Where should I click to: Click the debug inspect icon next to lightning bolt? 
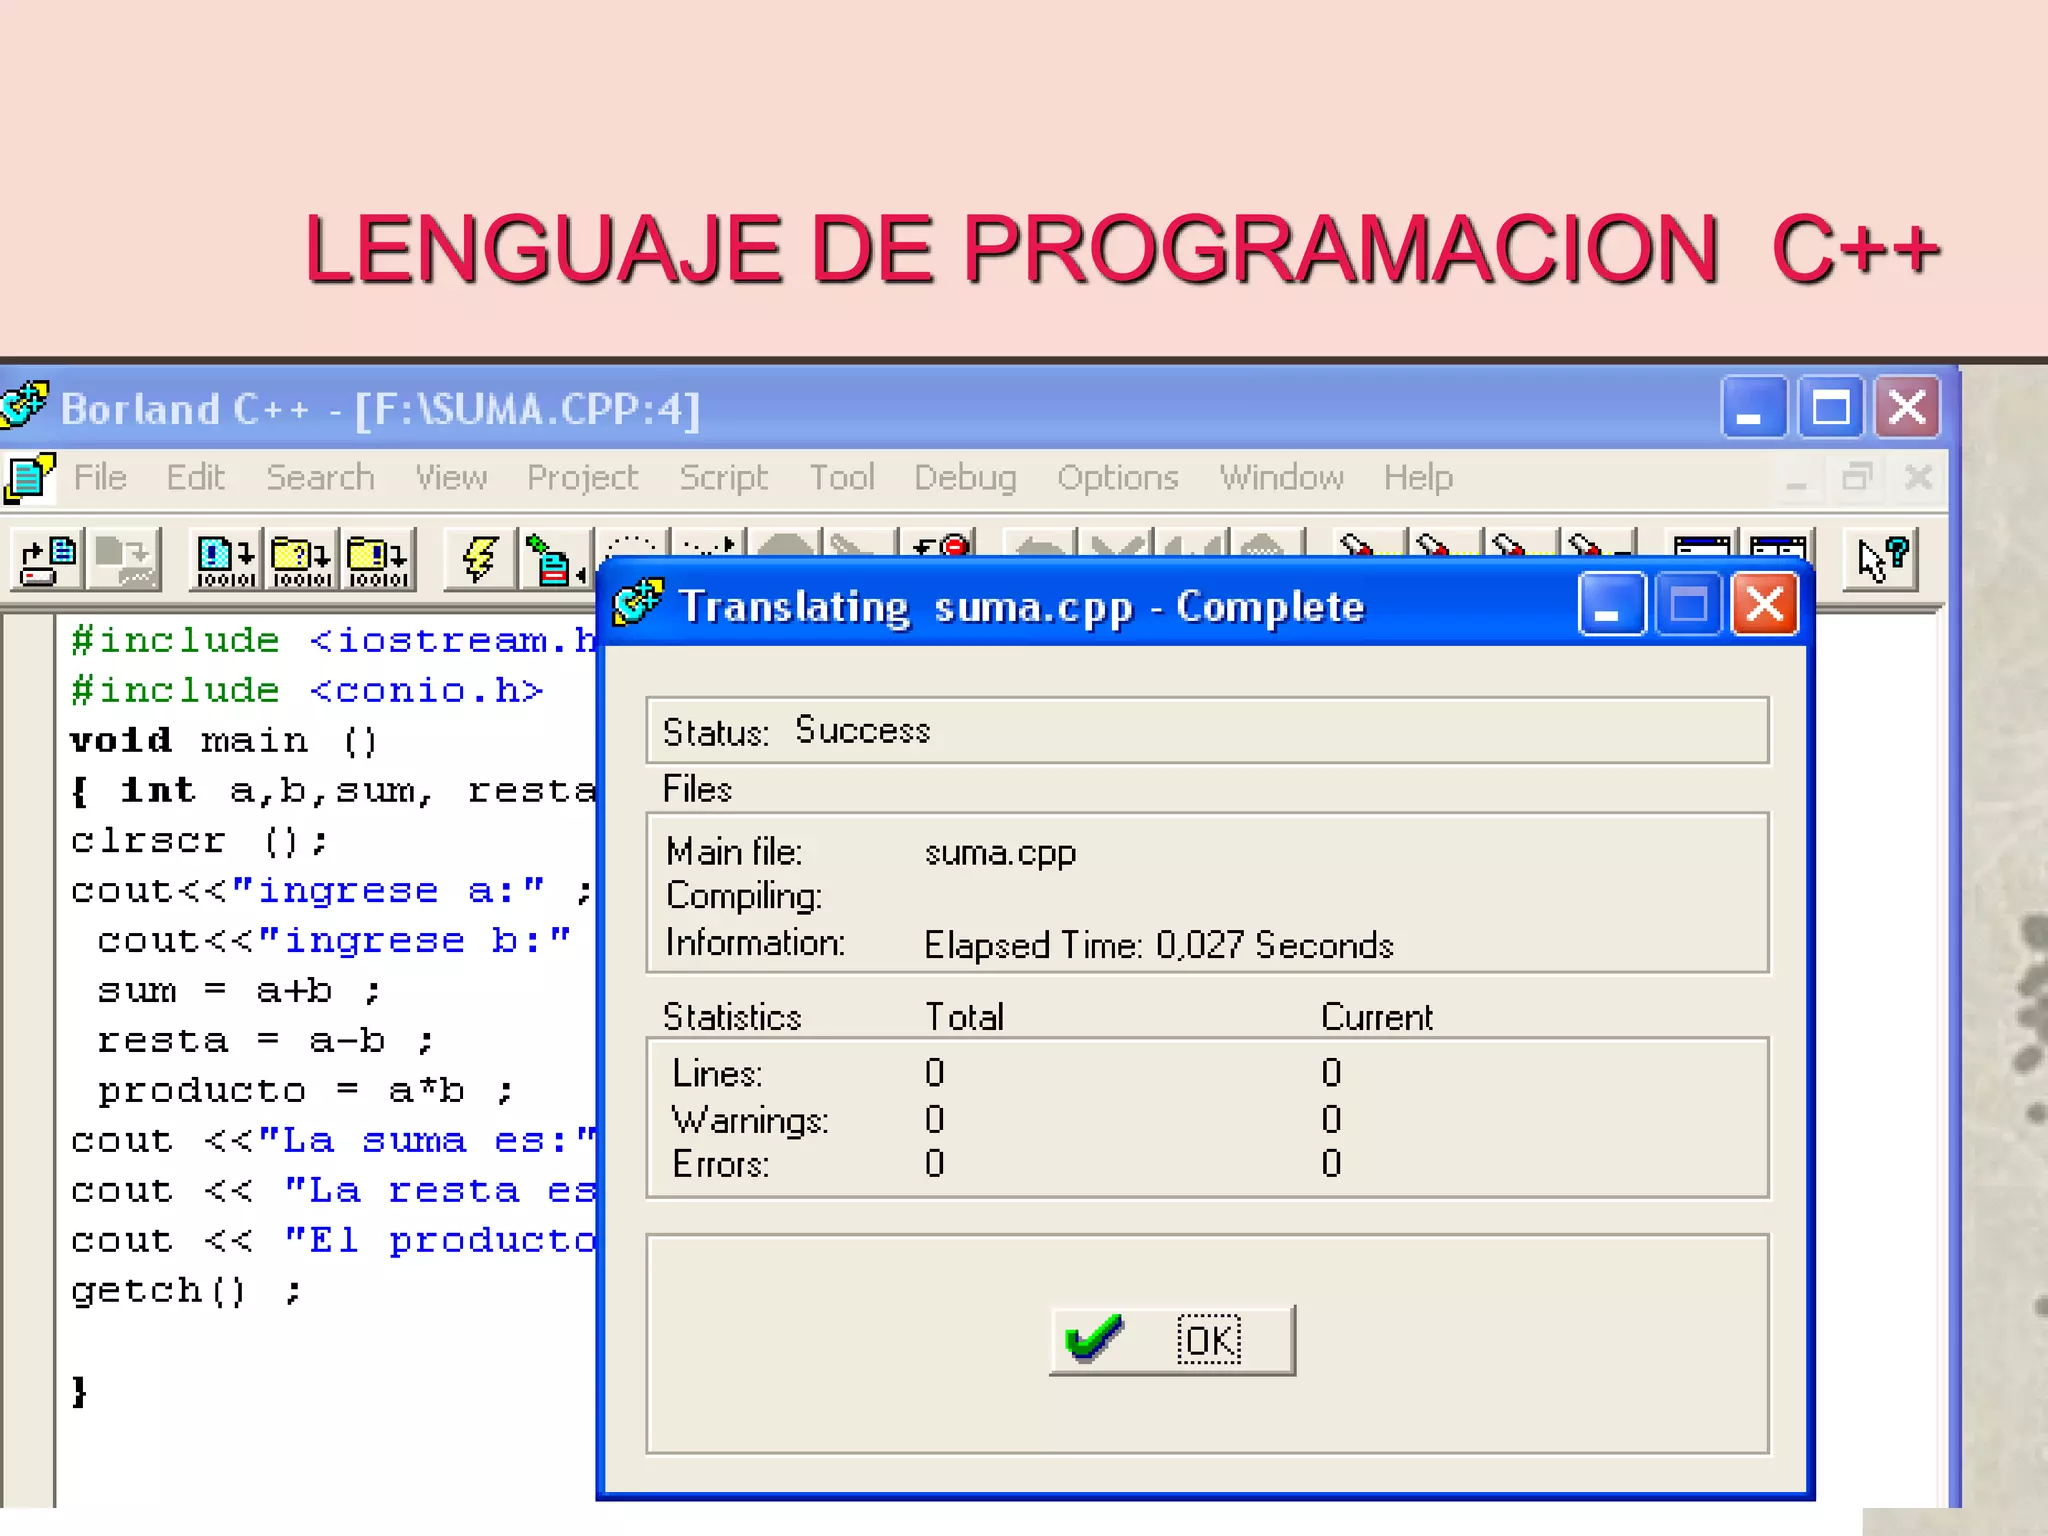tap(554, 560)
